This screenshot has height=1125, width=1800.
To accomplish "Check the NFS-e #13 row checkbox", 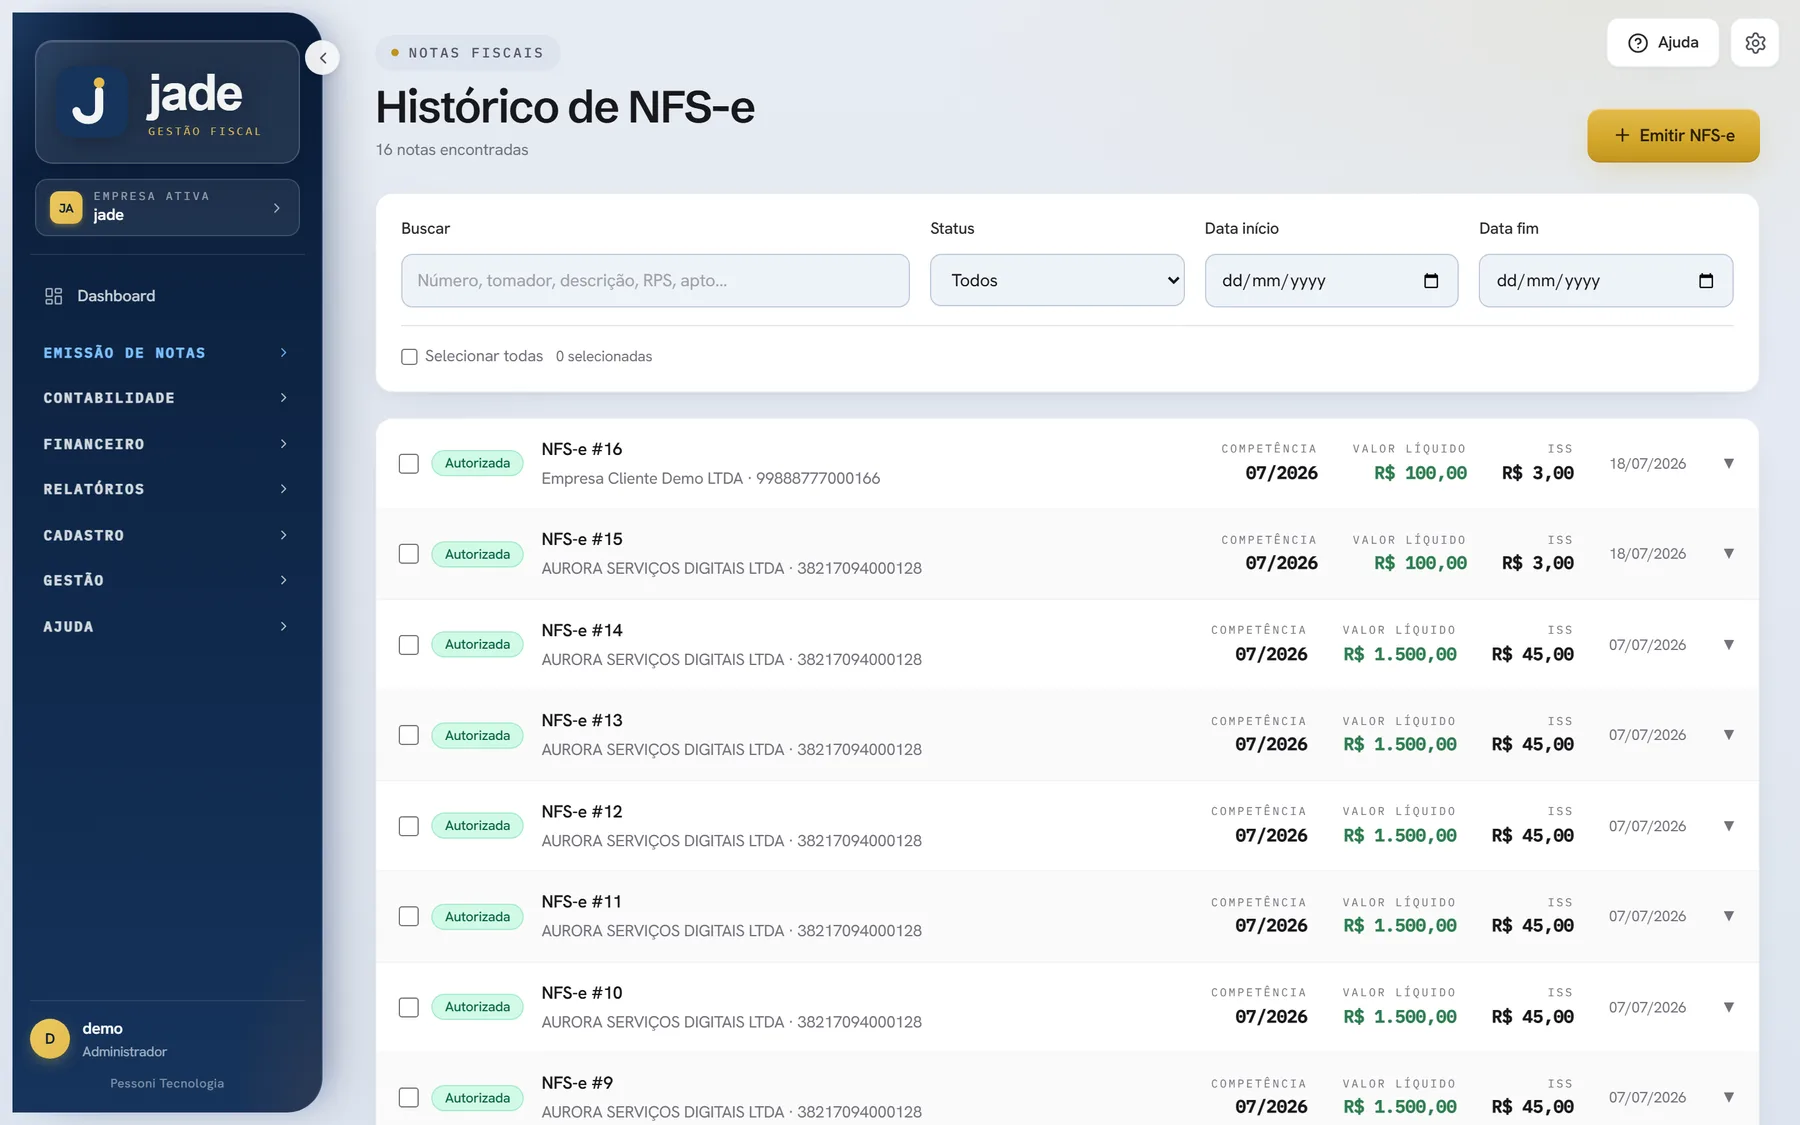I will (x=409, y=735).
